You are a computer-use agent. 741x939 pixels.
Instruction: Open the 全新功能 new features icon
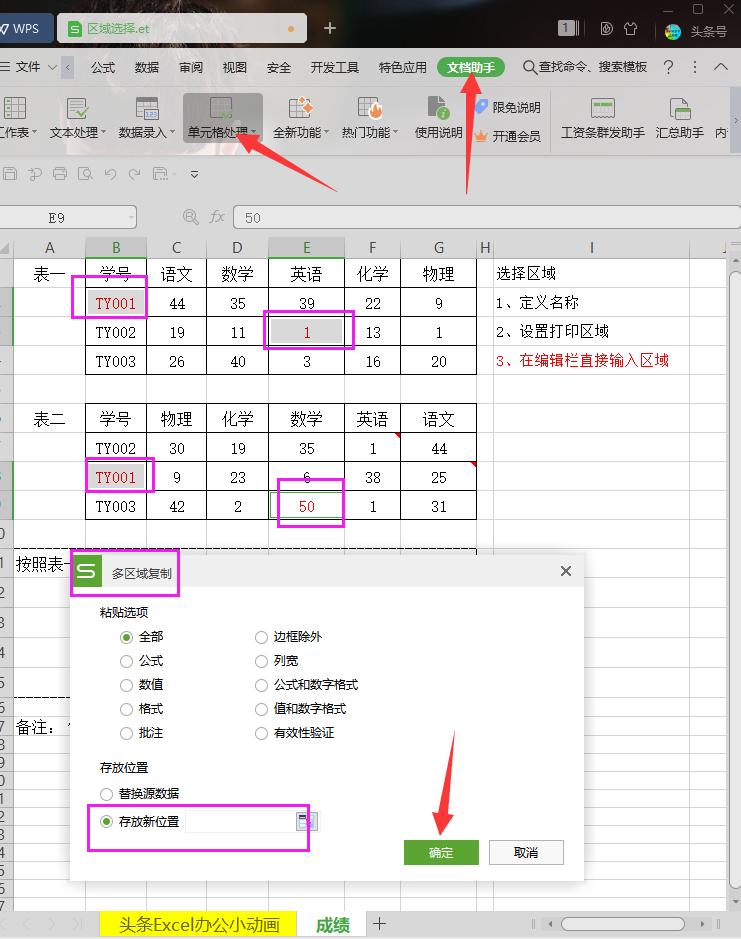click(301, 118)
